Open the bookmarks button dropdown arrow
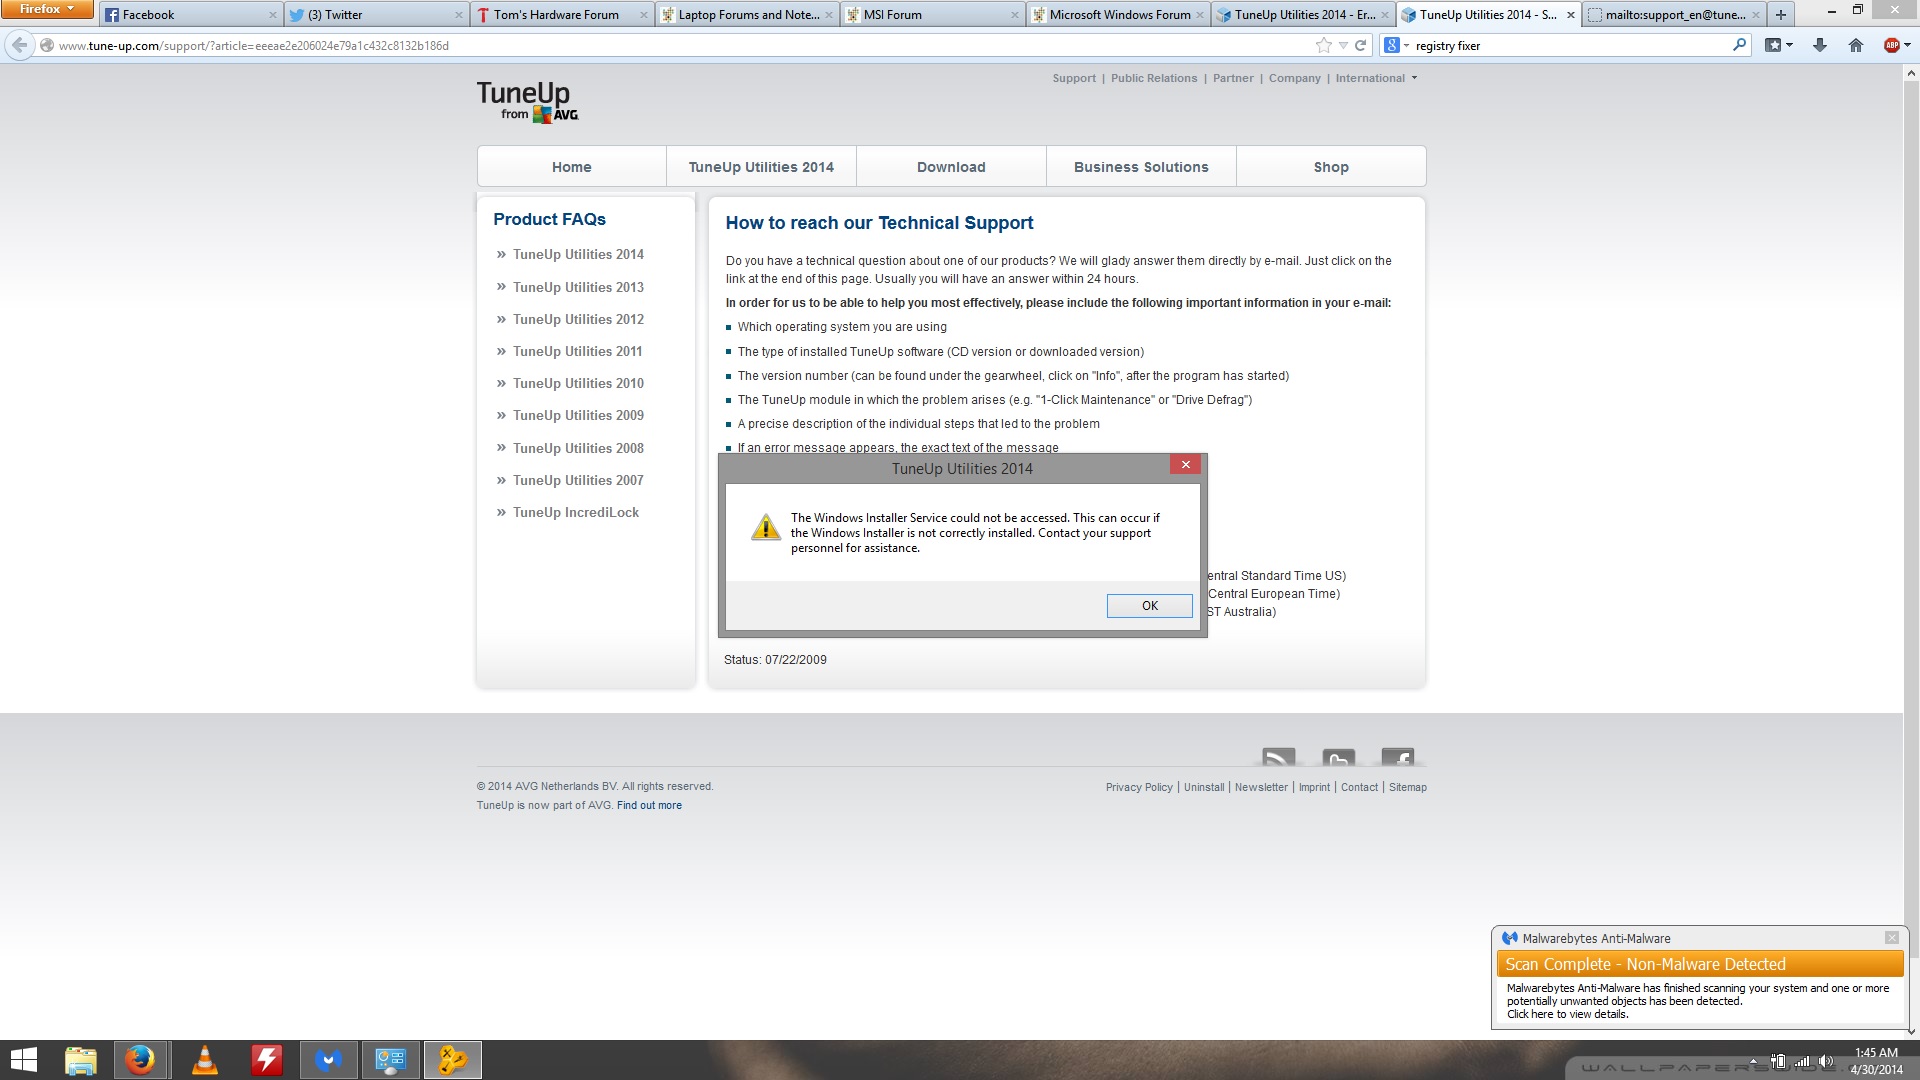1920x1080 pixels. [x=1789, y=45]
